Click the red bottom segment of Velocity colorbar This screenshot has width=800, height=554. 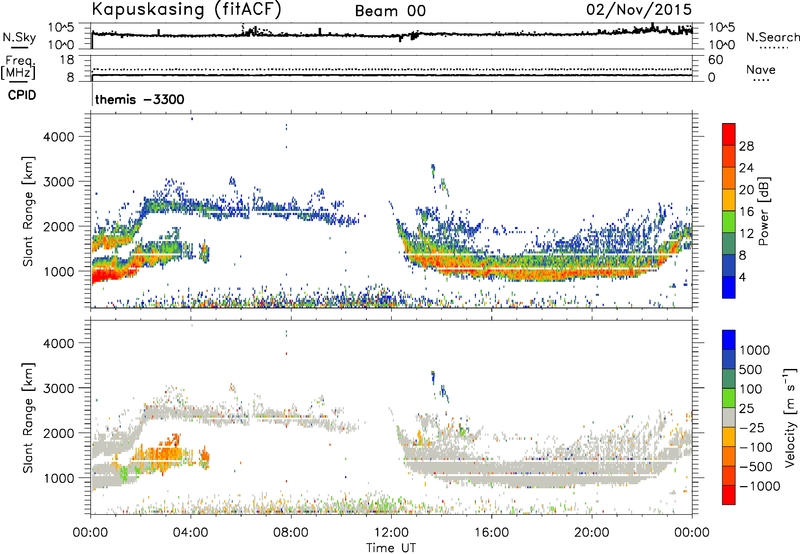click(x=729, y=495)
